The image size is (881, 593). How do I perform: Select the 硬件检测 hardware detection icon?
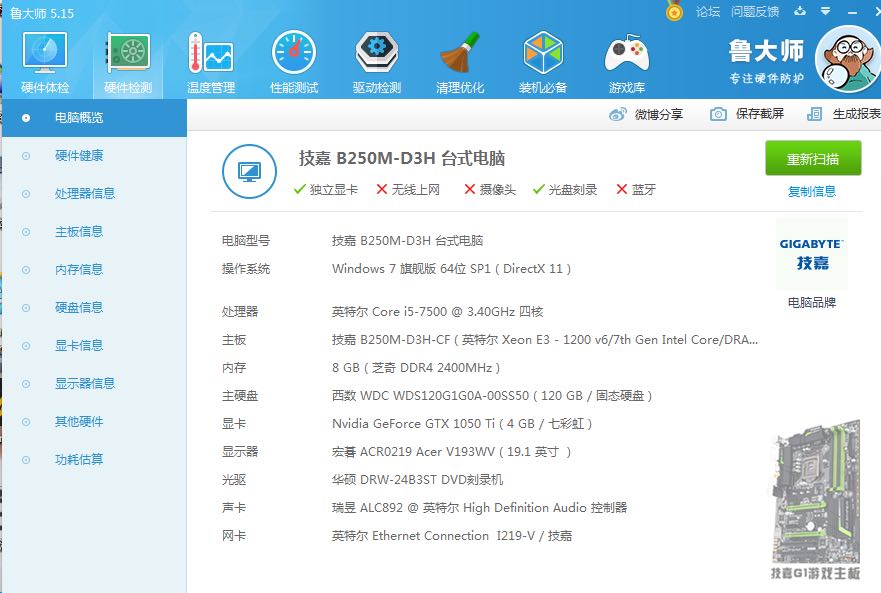click(128, 62)
